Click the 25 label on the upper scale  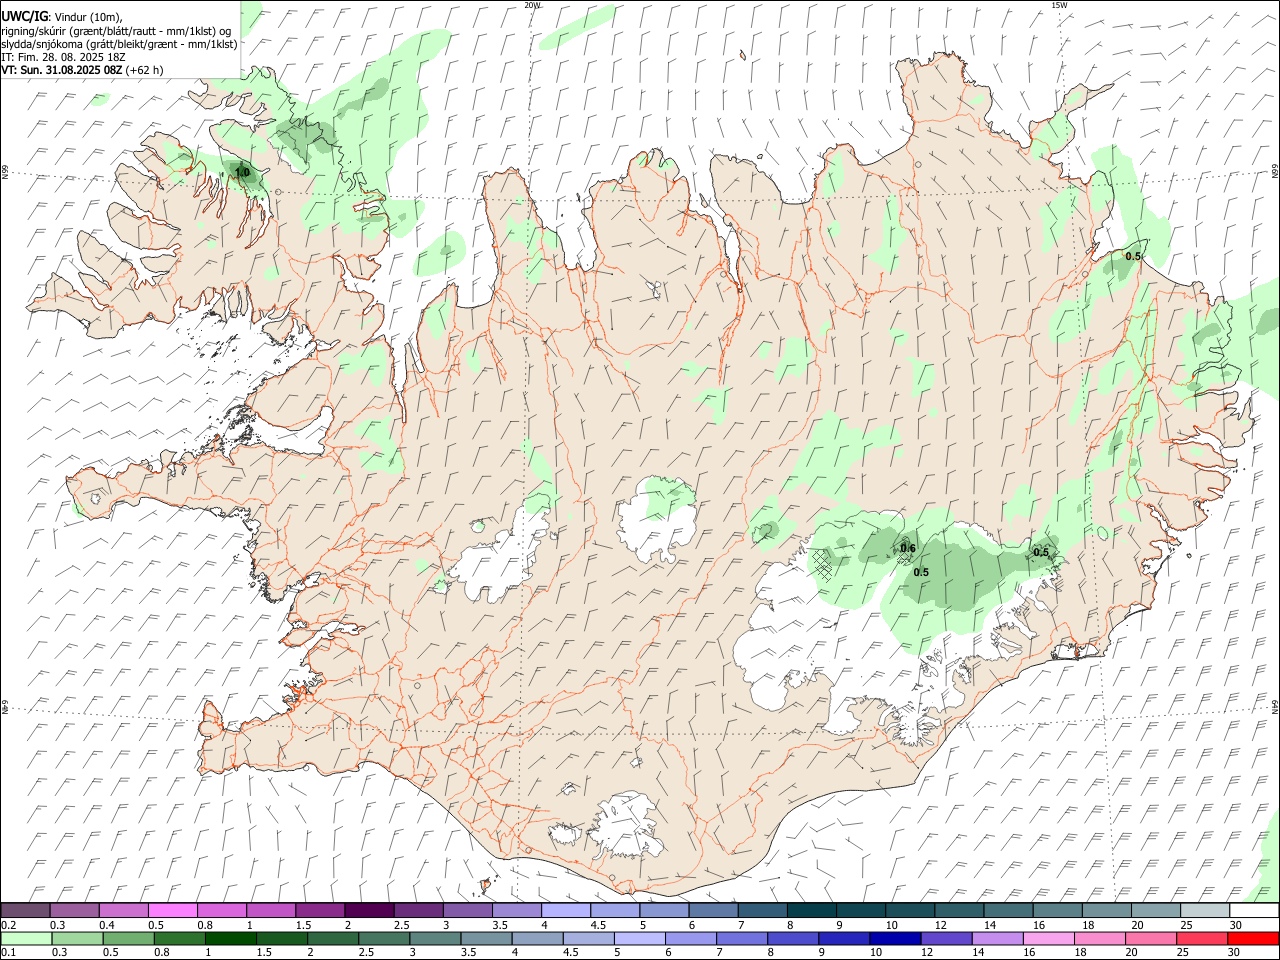[1186, 925]
